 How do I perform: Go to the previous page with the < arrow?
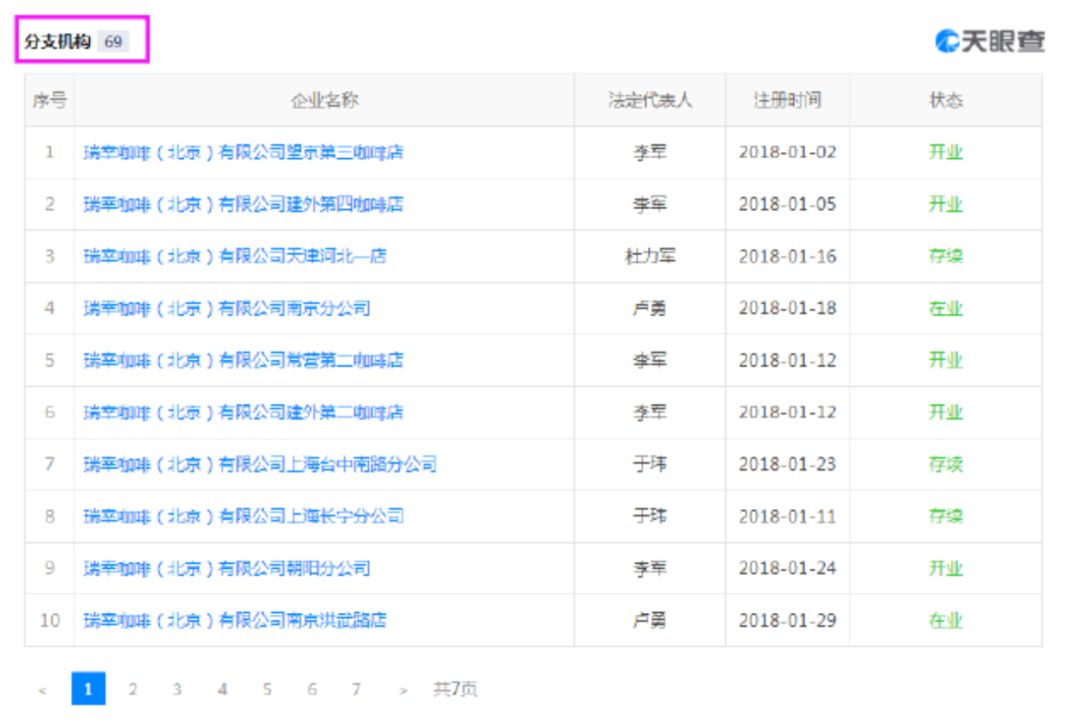[43, 690]
